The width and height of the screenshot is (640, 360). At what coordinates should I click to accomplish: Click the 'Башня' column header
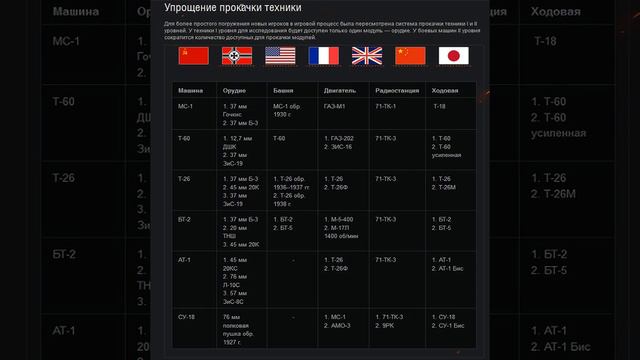pos(283,91)
